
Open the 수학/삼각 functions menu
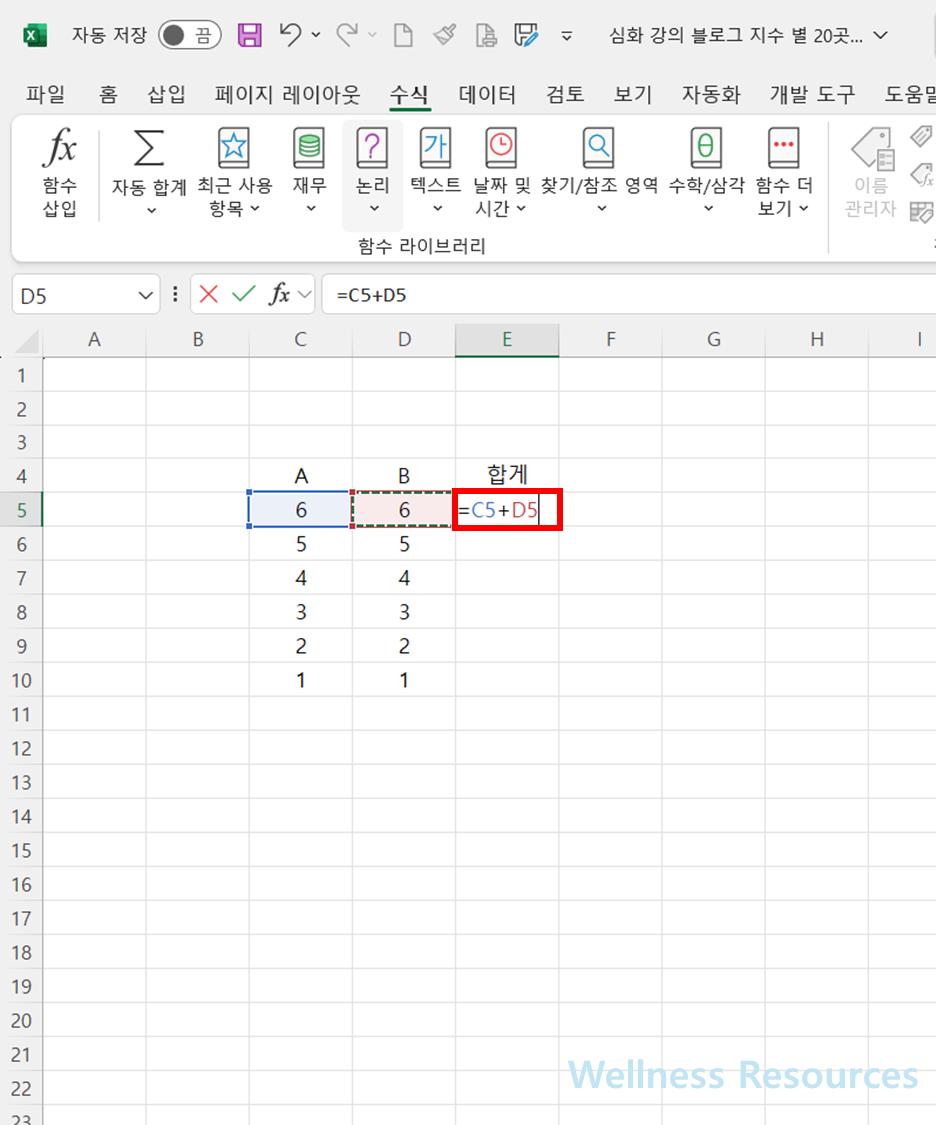coord(707,172)
